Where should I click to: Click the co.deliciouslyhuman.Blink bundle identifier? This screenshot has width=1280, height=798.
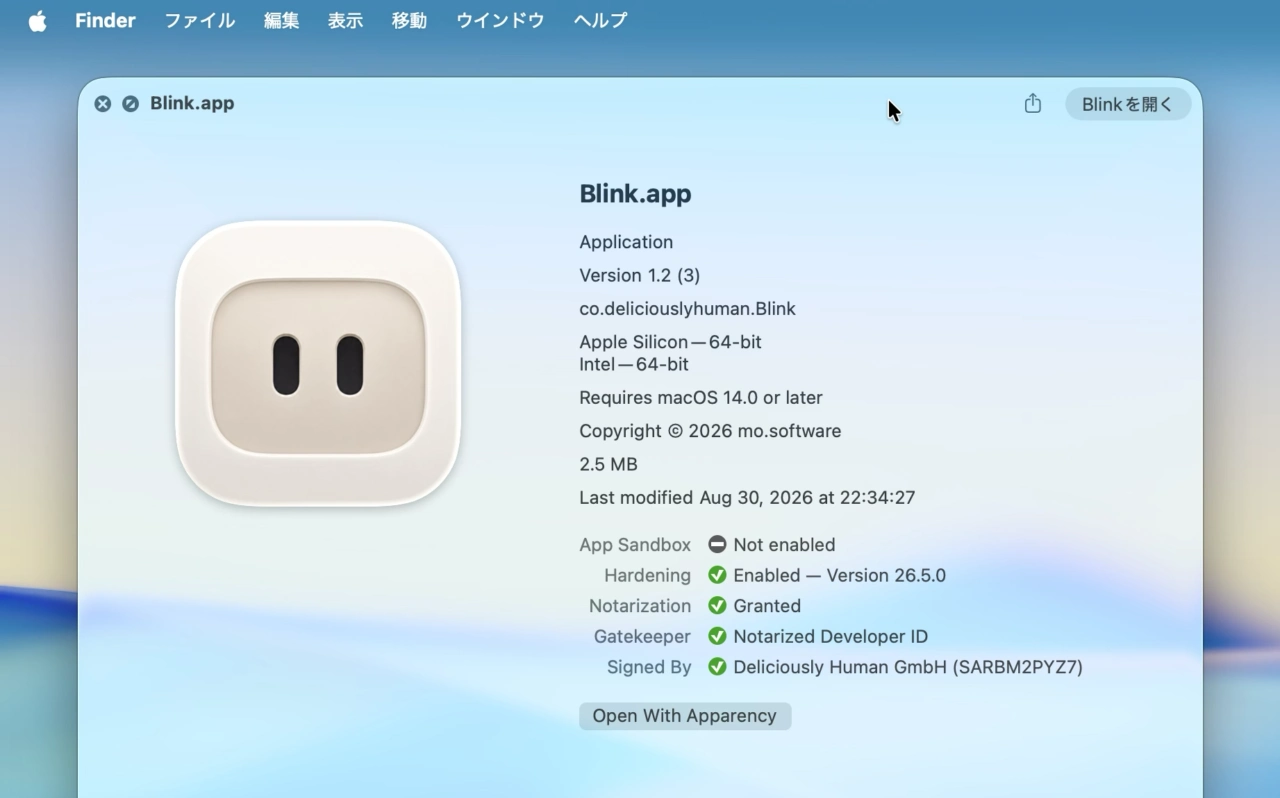[688, 309]
